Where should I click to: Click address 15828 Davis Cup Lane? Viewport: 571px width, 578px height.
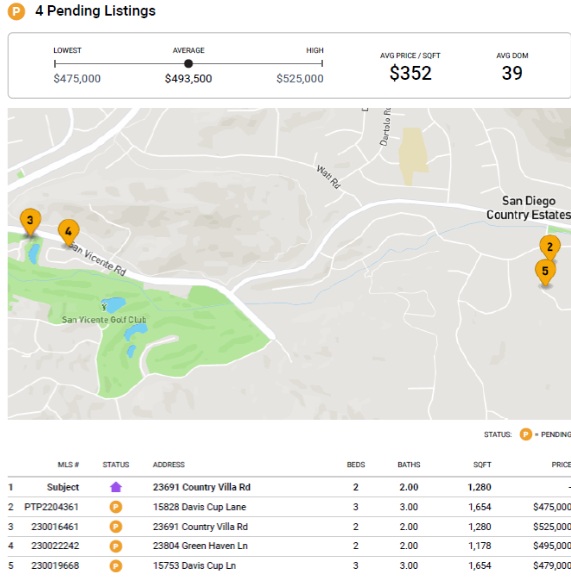[x=199, y=507]
